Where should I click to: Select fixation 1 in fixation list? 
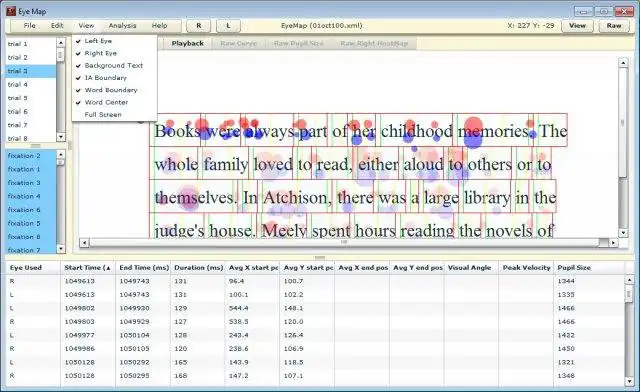(x=31, y=169)
